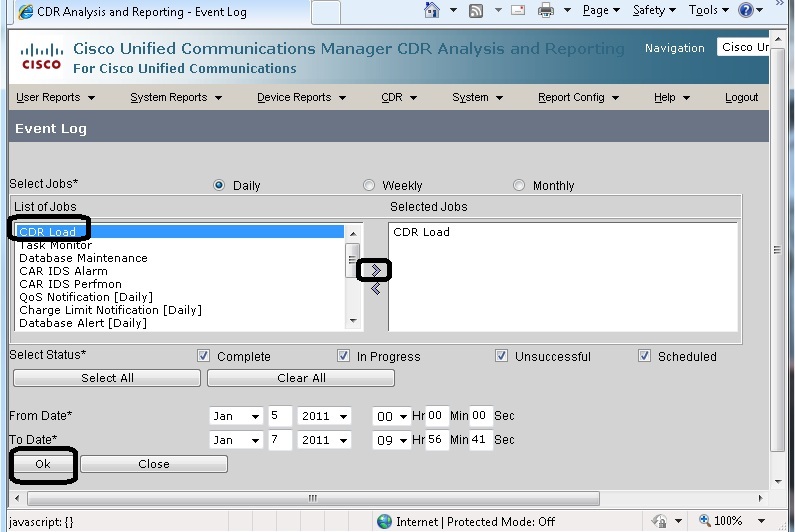Open the Page menu dropdown
The width and height of the screenshot is (795, 532).
[x=601, y=10]
